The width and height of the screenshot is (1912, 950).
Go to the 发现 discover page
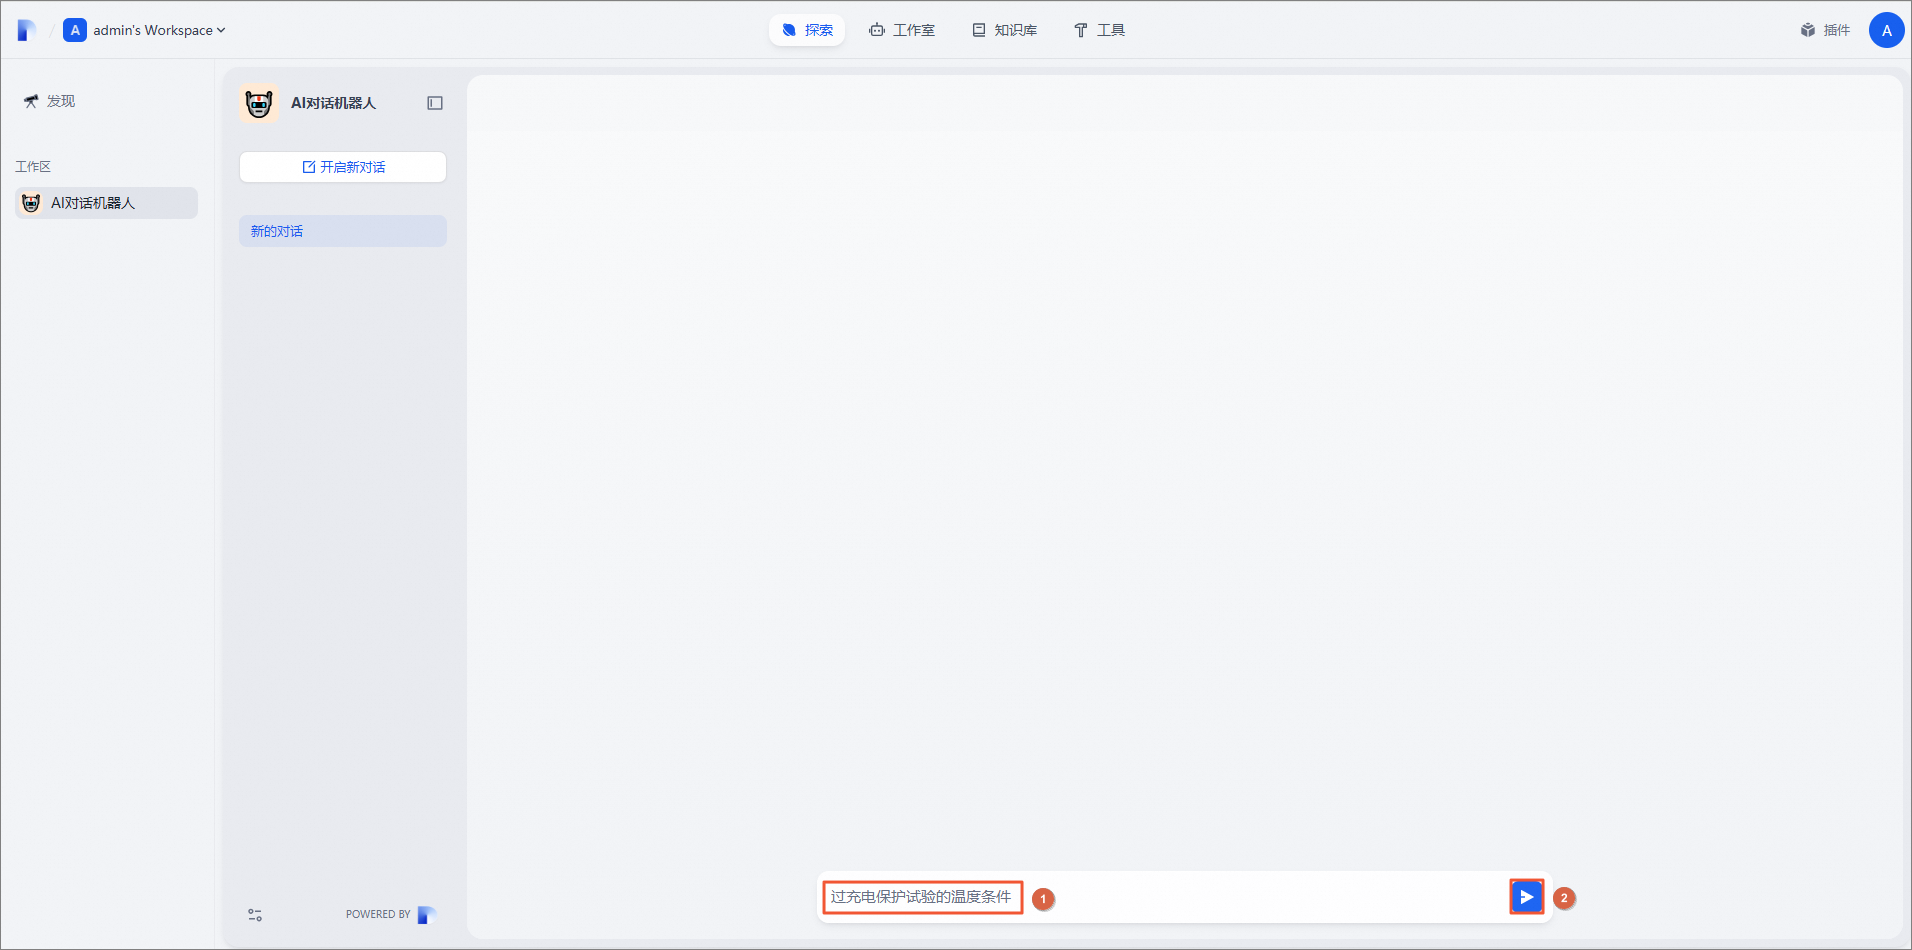point(49,101)
